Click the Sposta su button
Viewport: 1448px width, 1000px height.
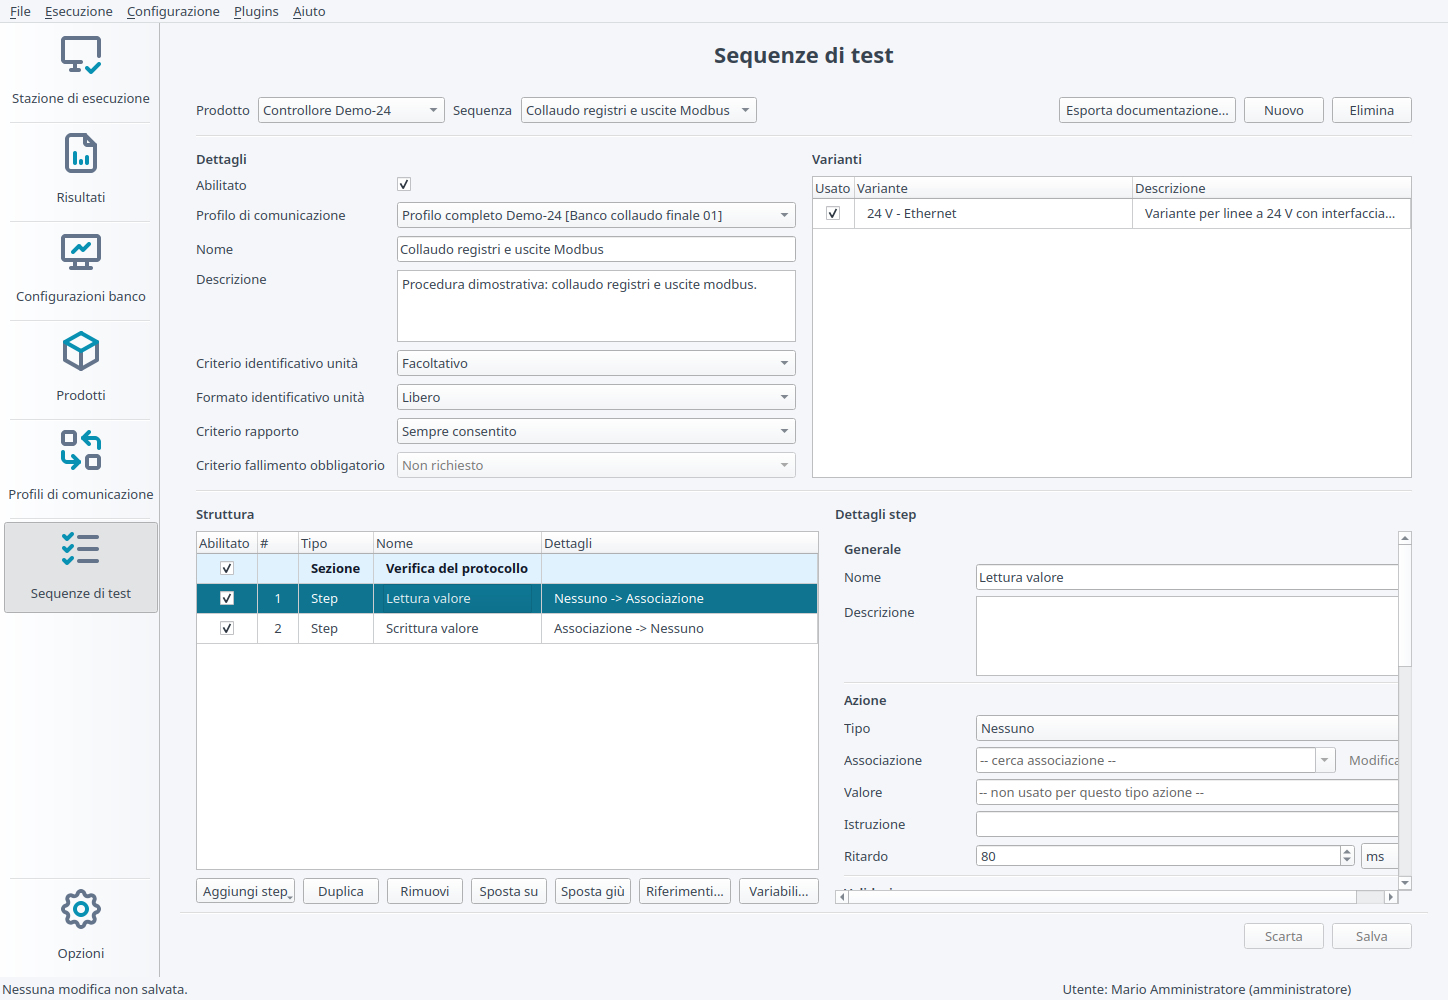coord(509,891)
